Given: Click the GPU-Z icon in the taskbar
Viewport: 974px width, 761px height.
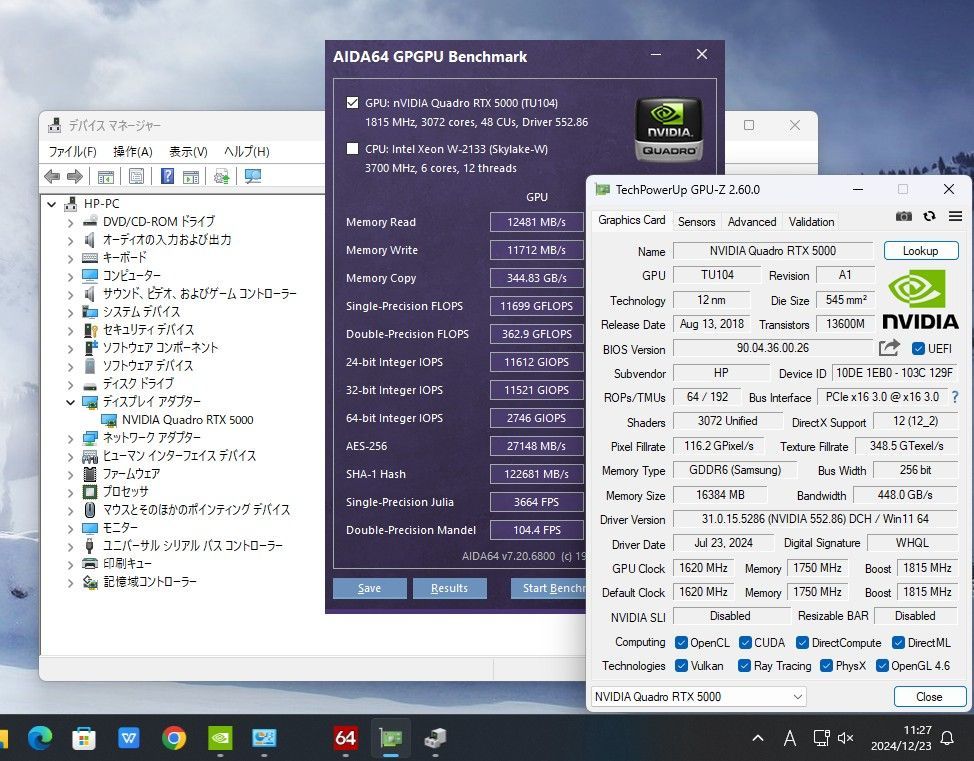Looking at the screenshot, I should pyautogui.click(x=391, y=738).
